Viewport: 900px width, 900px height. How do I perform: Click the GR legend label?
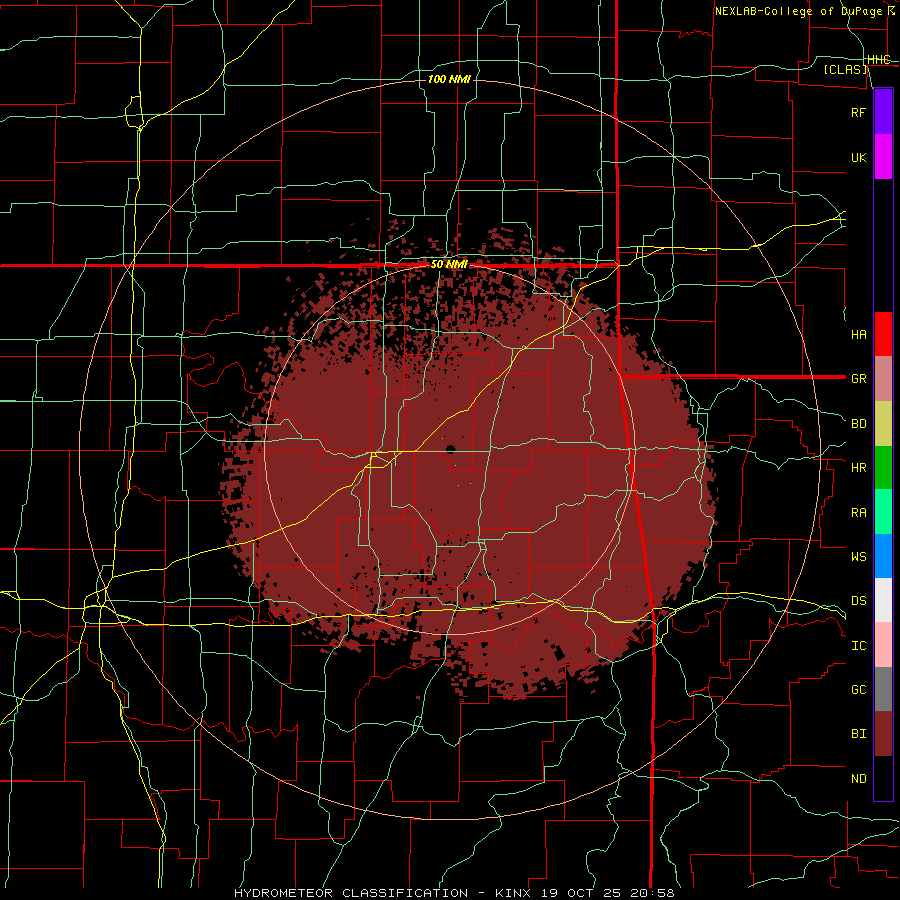click(x=858, y=379)
